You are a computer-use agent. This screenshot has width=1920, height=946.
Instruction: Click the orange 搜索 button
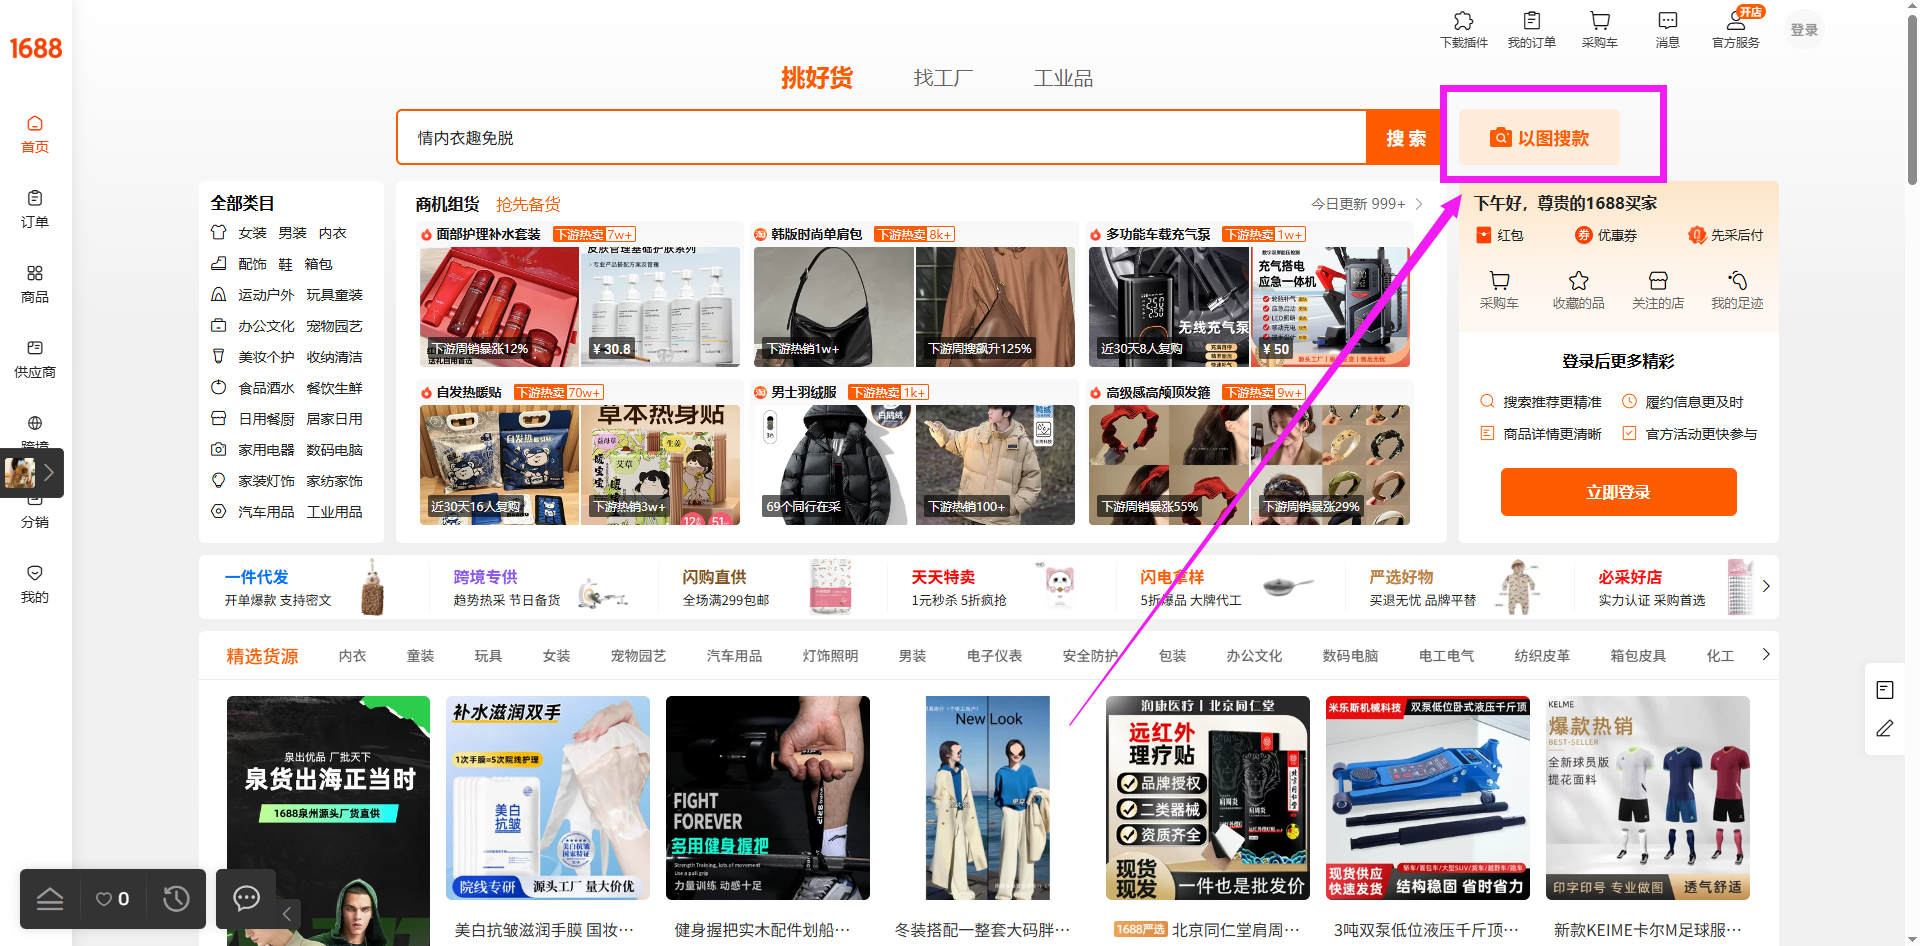(1405, 138)
